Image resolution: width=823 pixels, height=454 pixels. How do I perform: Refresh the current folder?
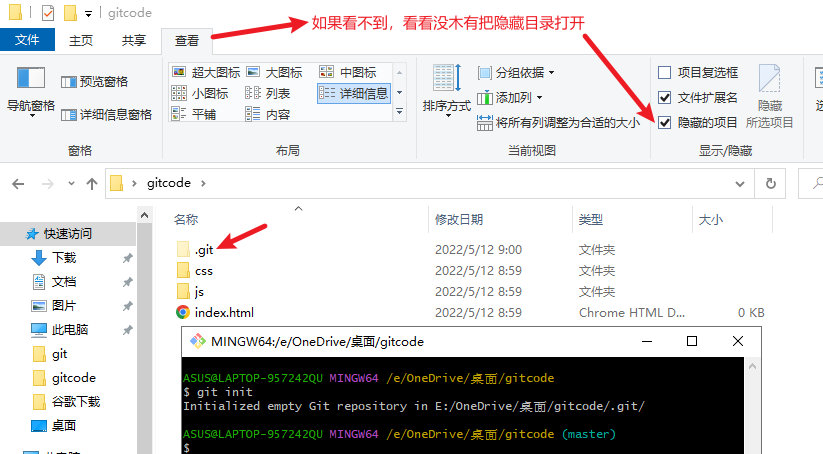[771, 184]
